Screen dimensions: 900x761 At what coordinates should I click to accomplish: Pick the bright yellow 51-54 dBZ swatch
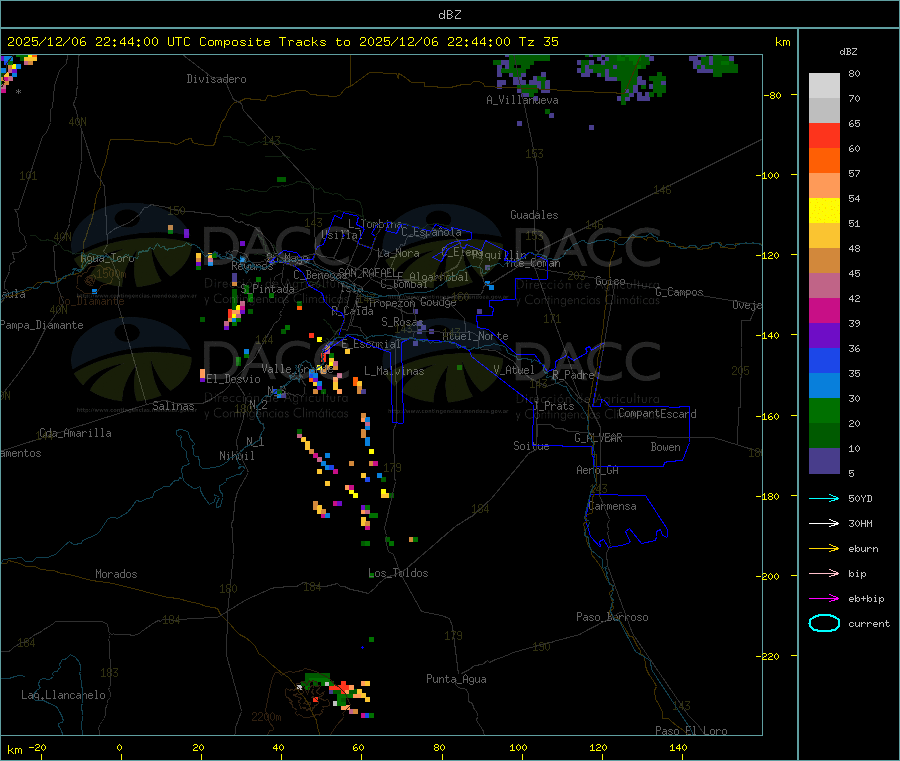(x=824, y=211)
